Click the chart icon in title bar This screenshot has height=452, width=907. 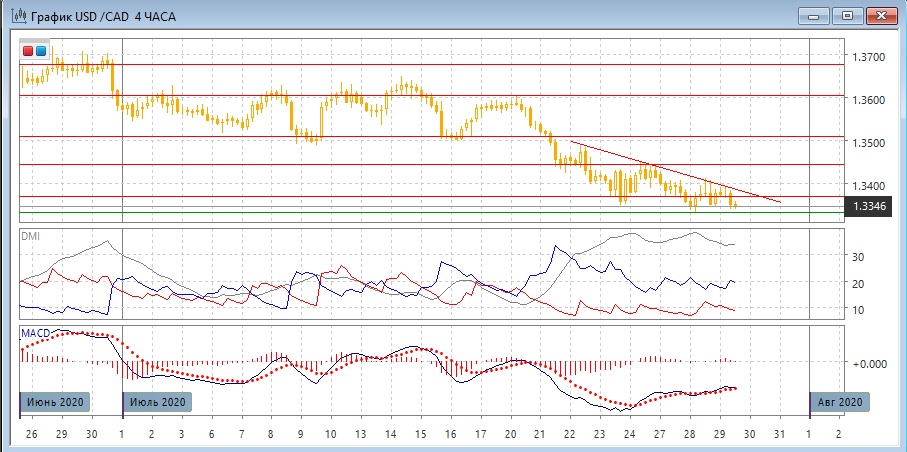(17, 16)
